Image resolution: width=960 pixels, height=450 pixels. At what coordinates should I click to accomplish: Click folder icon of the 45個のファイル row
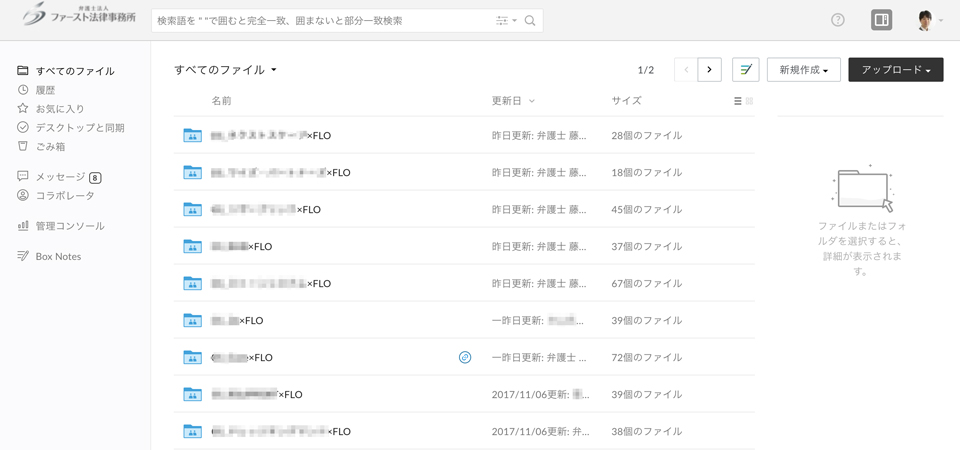192,209
